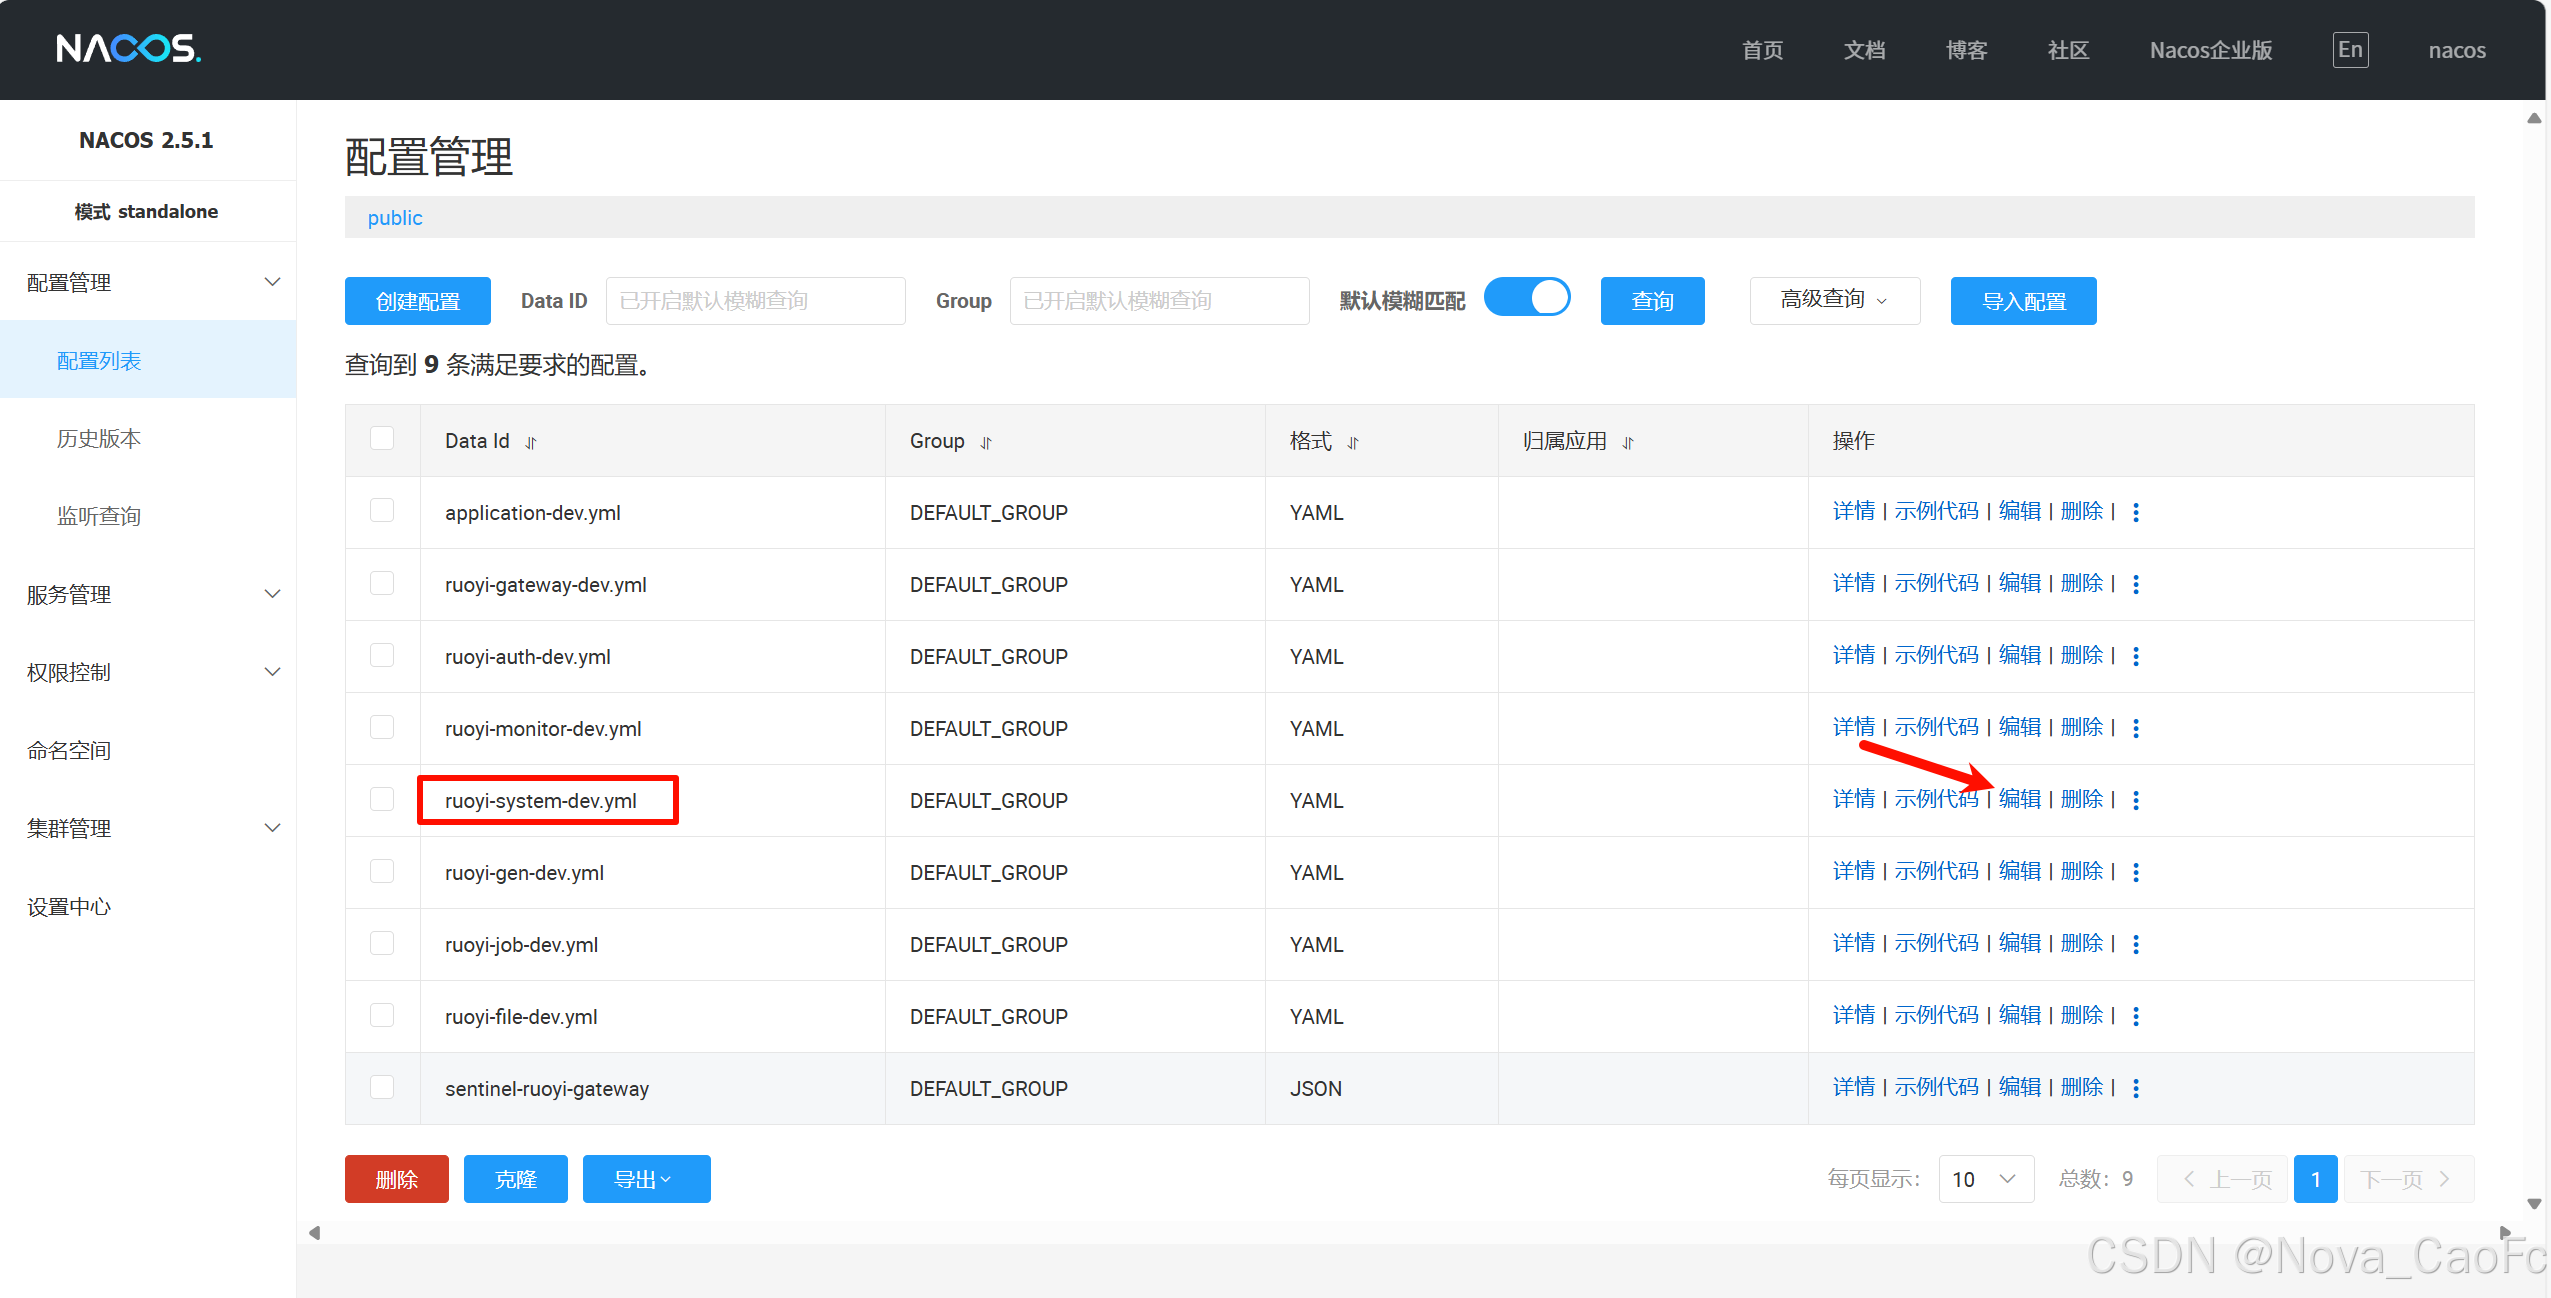Click the vertical scrollbar down arrow

tap(2534, 1203)
